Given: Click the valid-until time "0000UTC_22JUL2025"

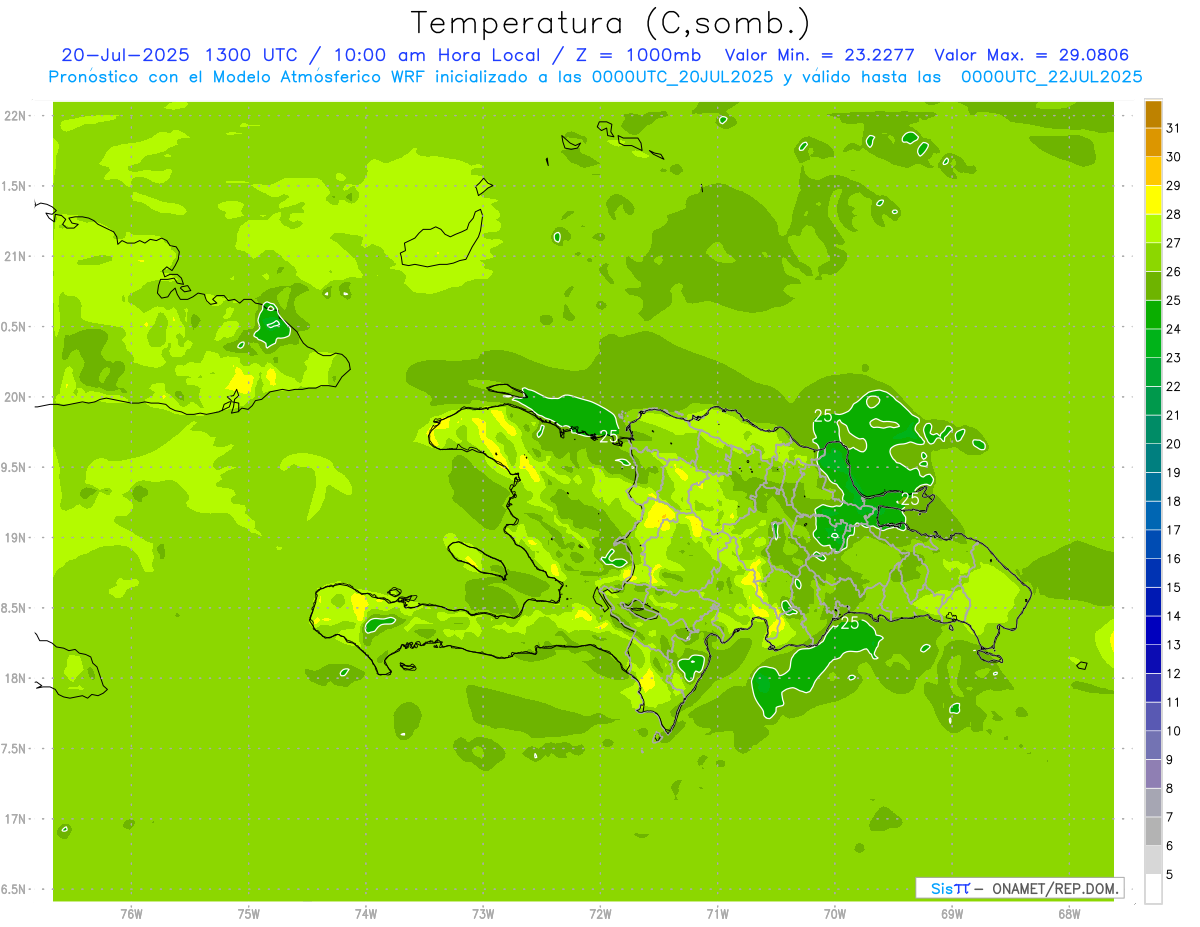Looking at the screenshot, I should (x=1052, y=76).
